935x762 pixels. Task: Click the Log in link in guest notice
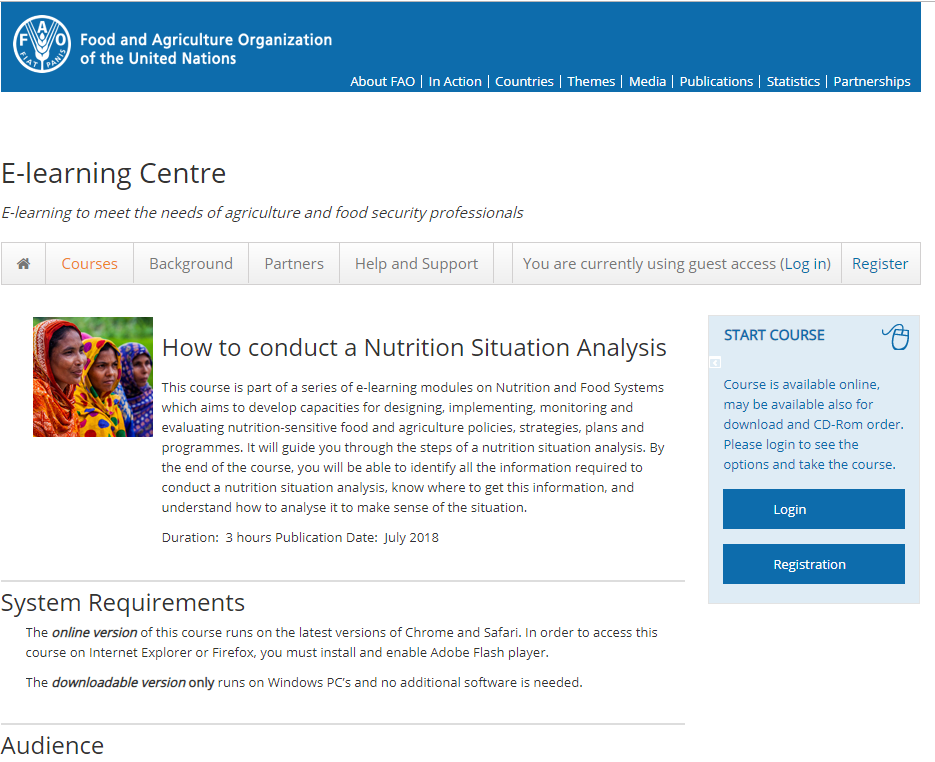806,264
